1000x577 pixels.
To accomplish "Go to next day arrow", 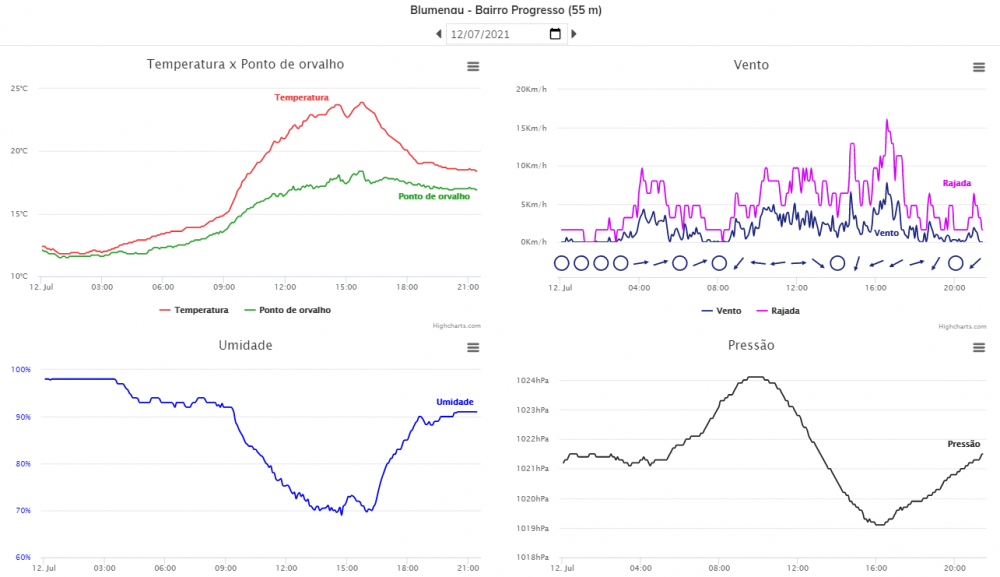I will [574, 34].
